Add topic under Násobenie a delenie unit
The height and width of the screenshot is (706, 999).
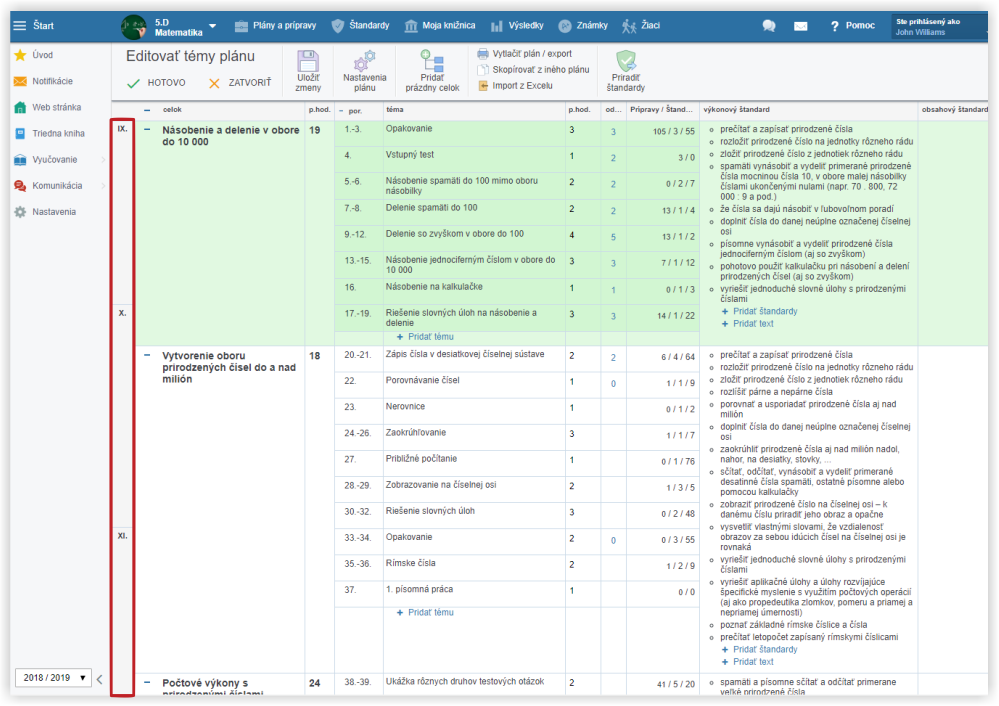425,336
